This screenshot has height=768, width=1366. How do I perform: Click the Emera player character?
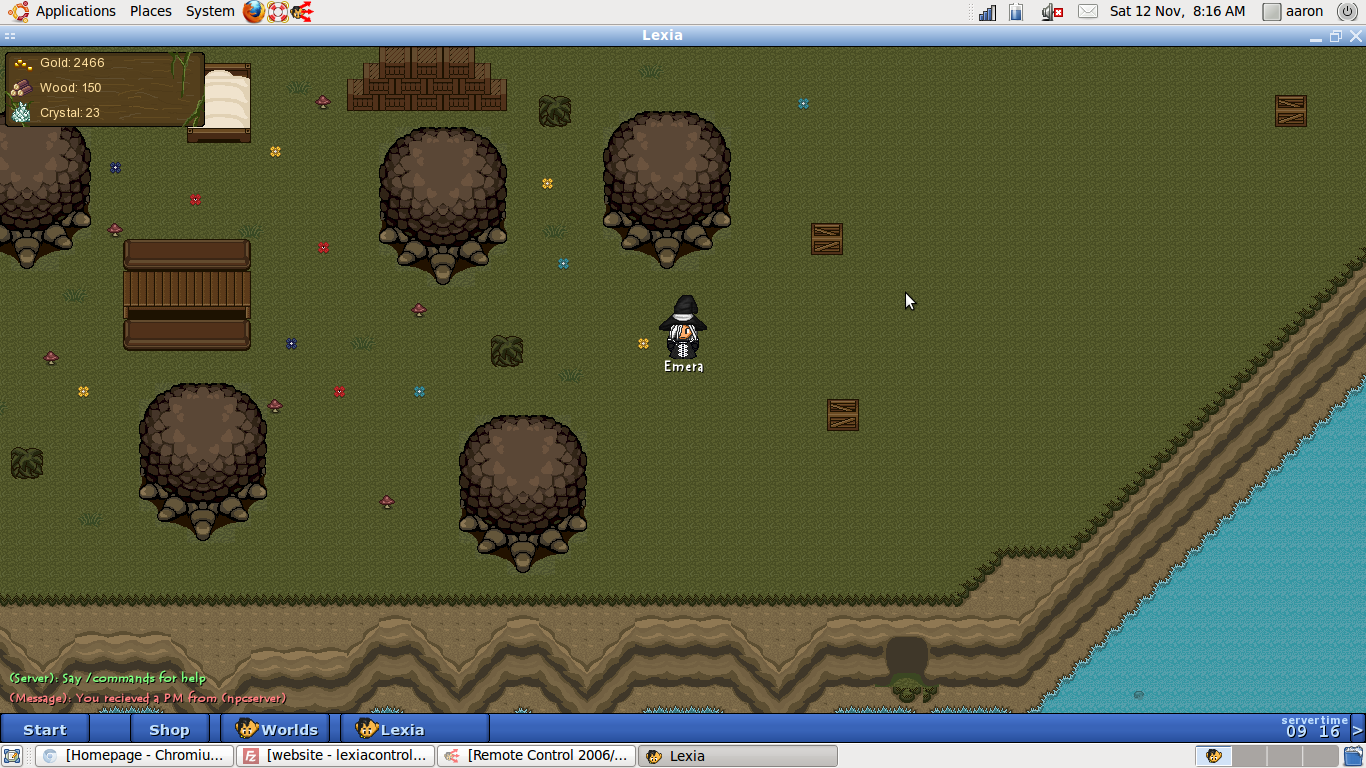click(684, 328)
